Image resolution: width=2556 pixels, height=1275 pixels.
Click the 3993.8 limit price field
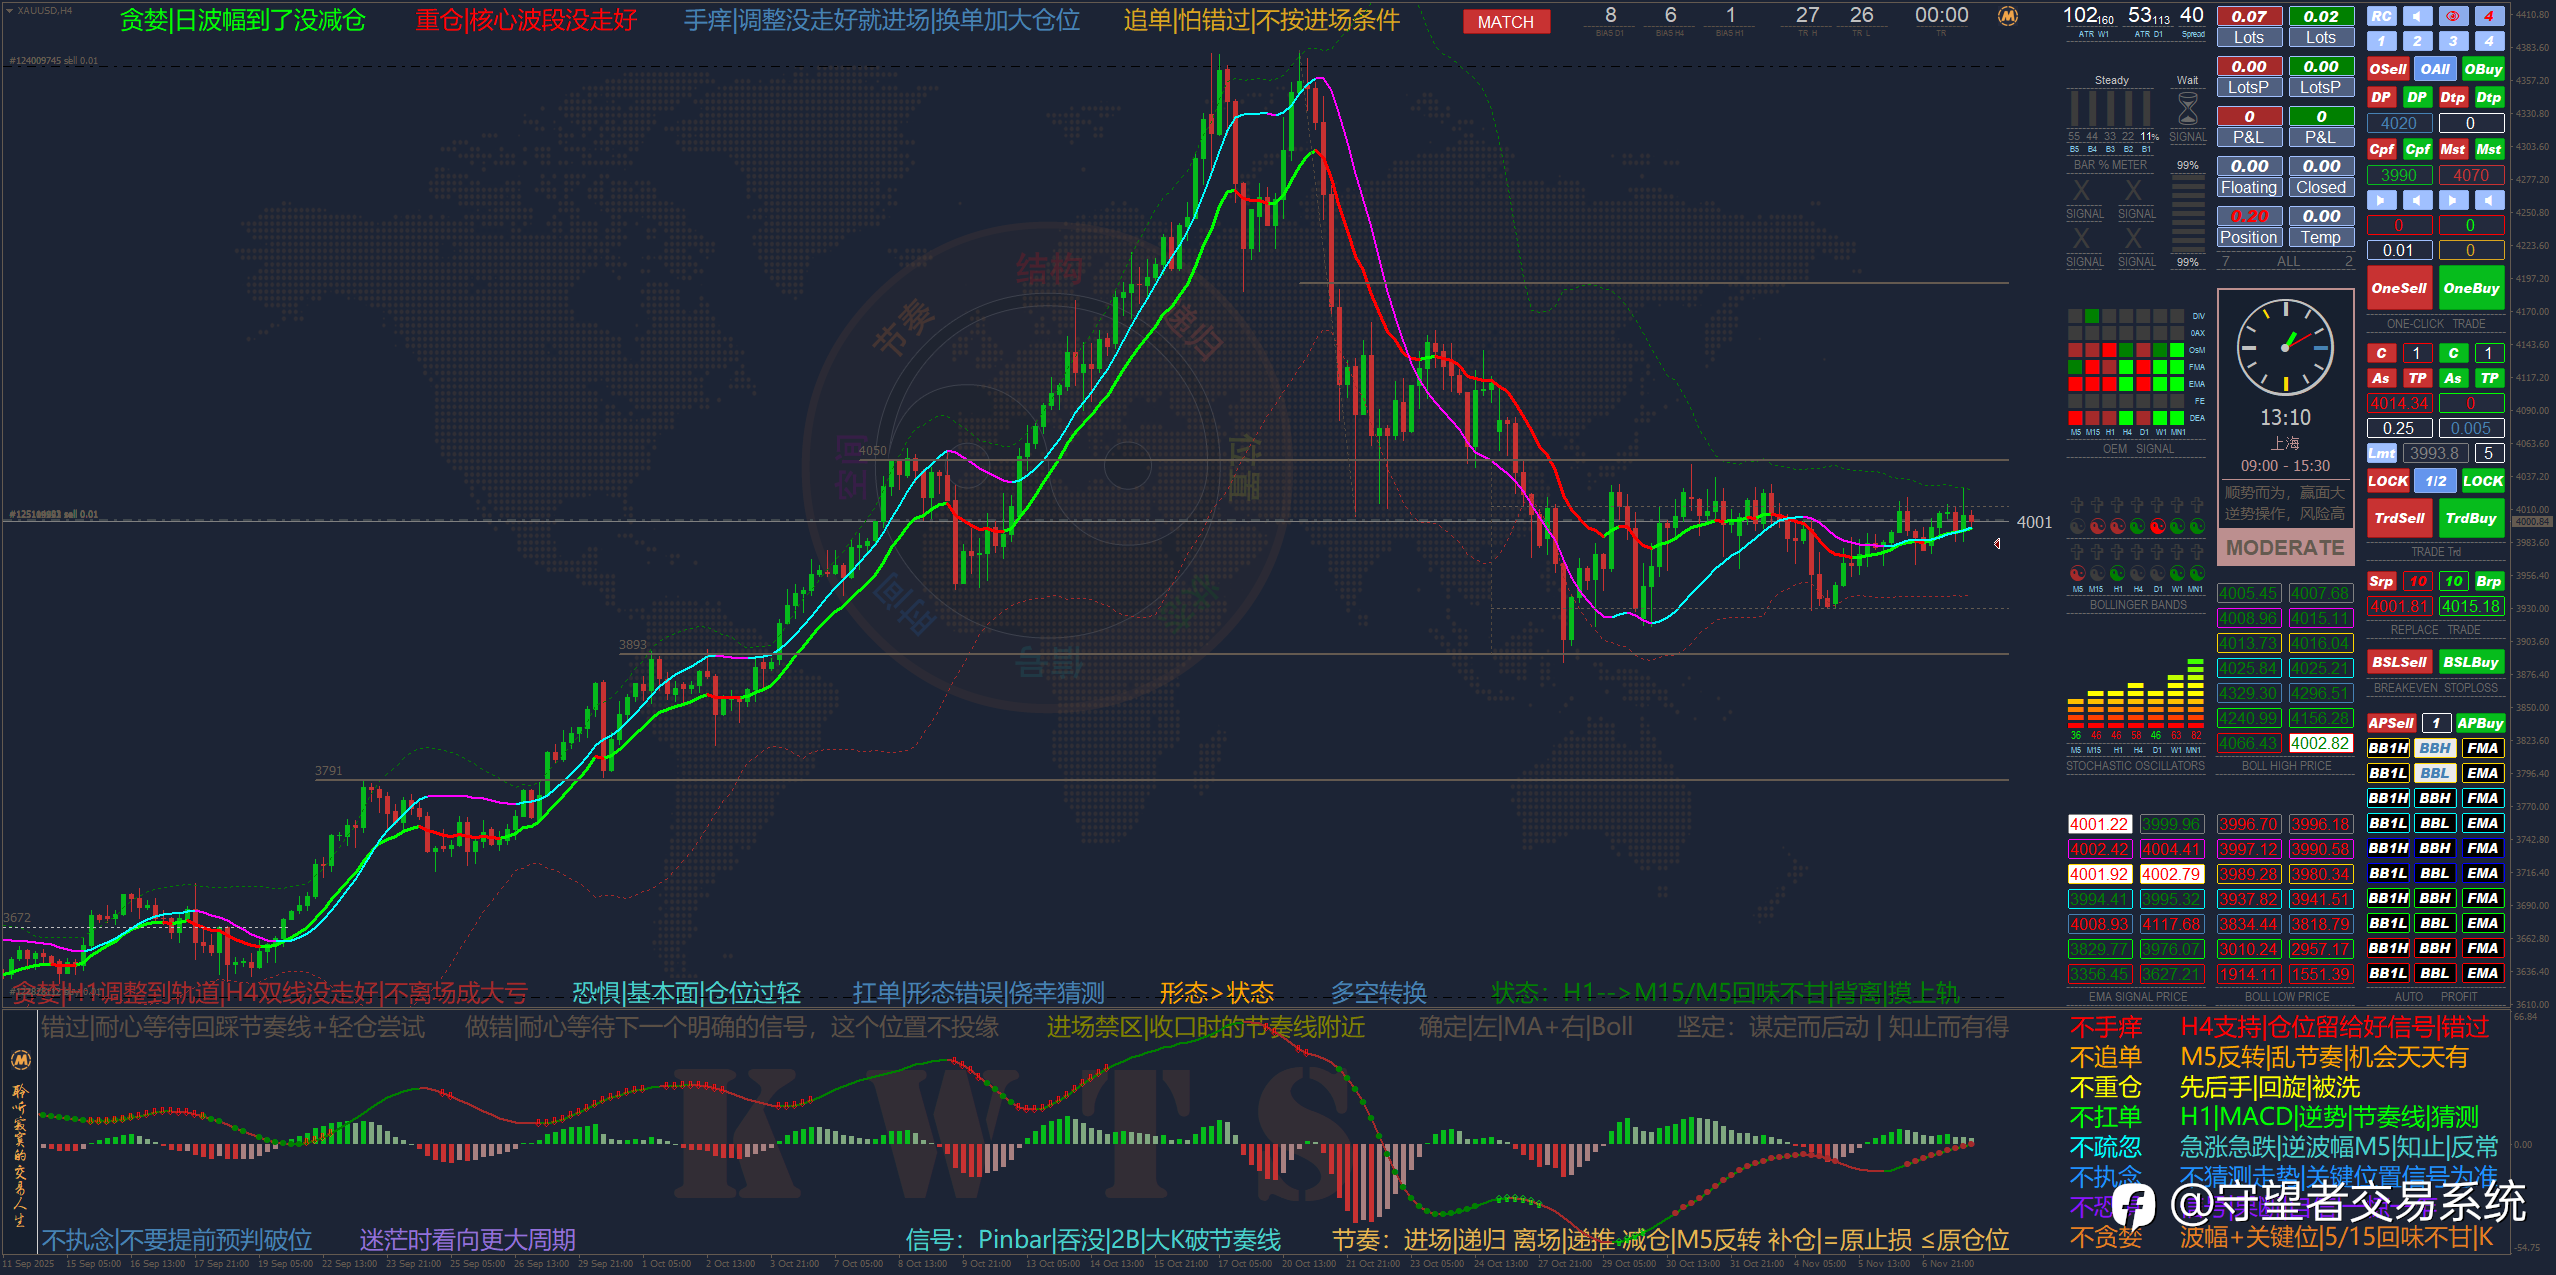coord(2434,453)
